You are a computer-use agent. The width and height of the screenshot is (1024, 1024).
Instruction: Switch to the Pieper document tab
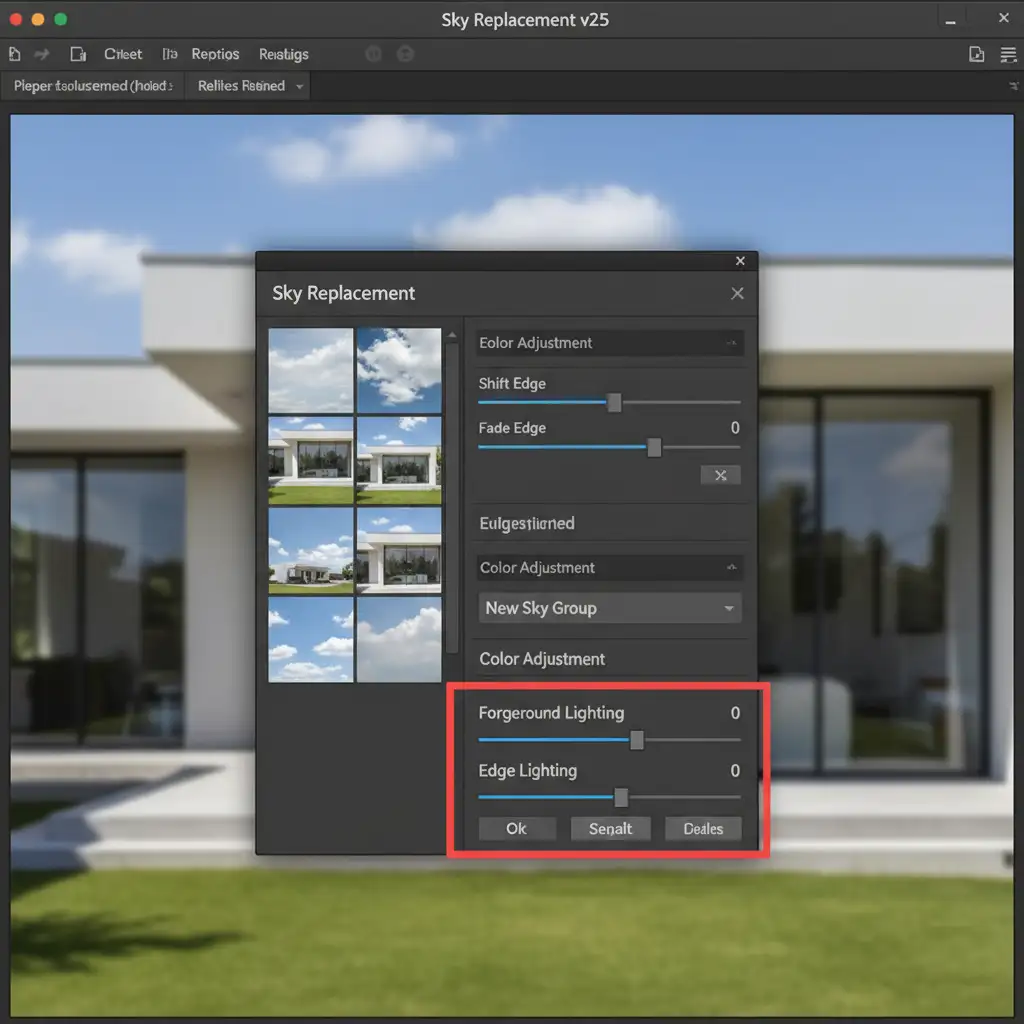click(x=93, y=86)
